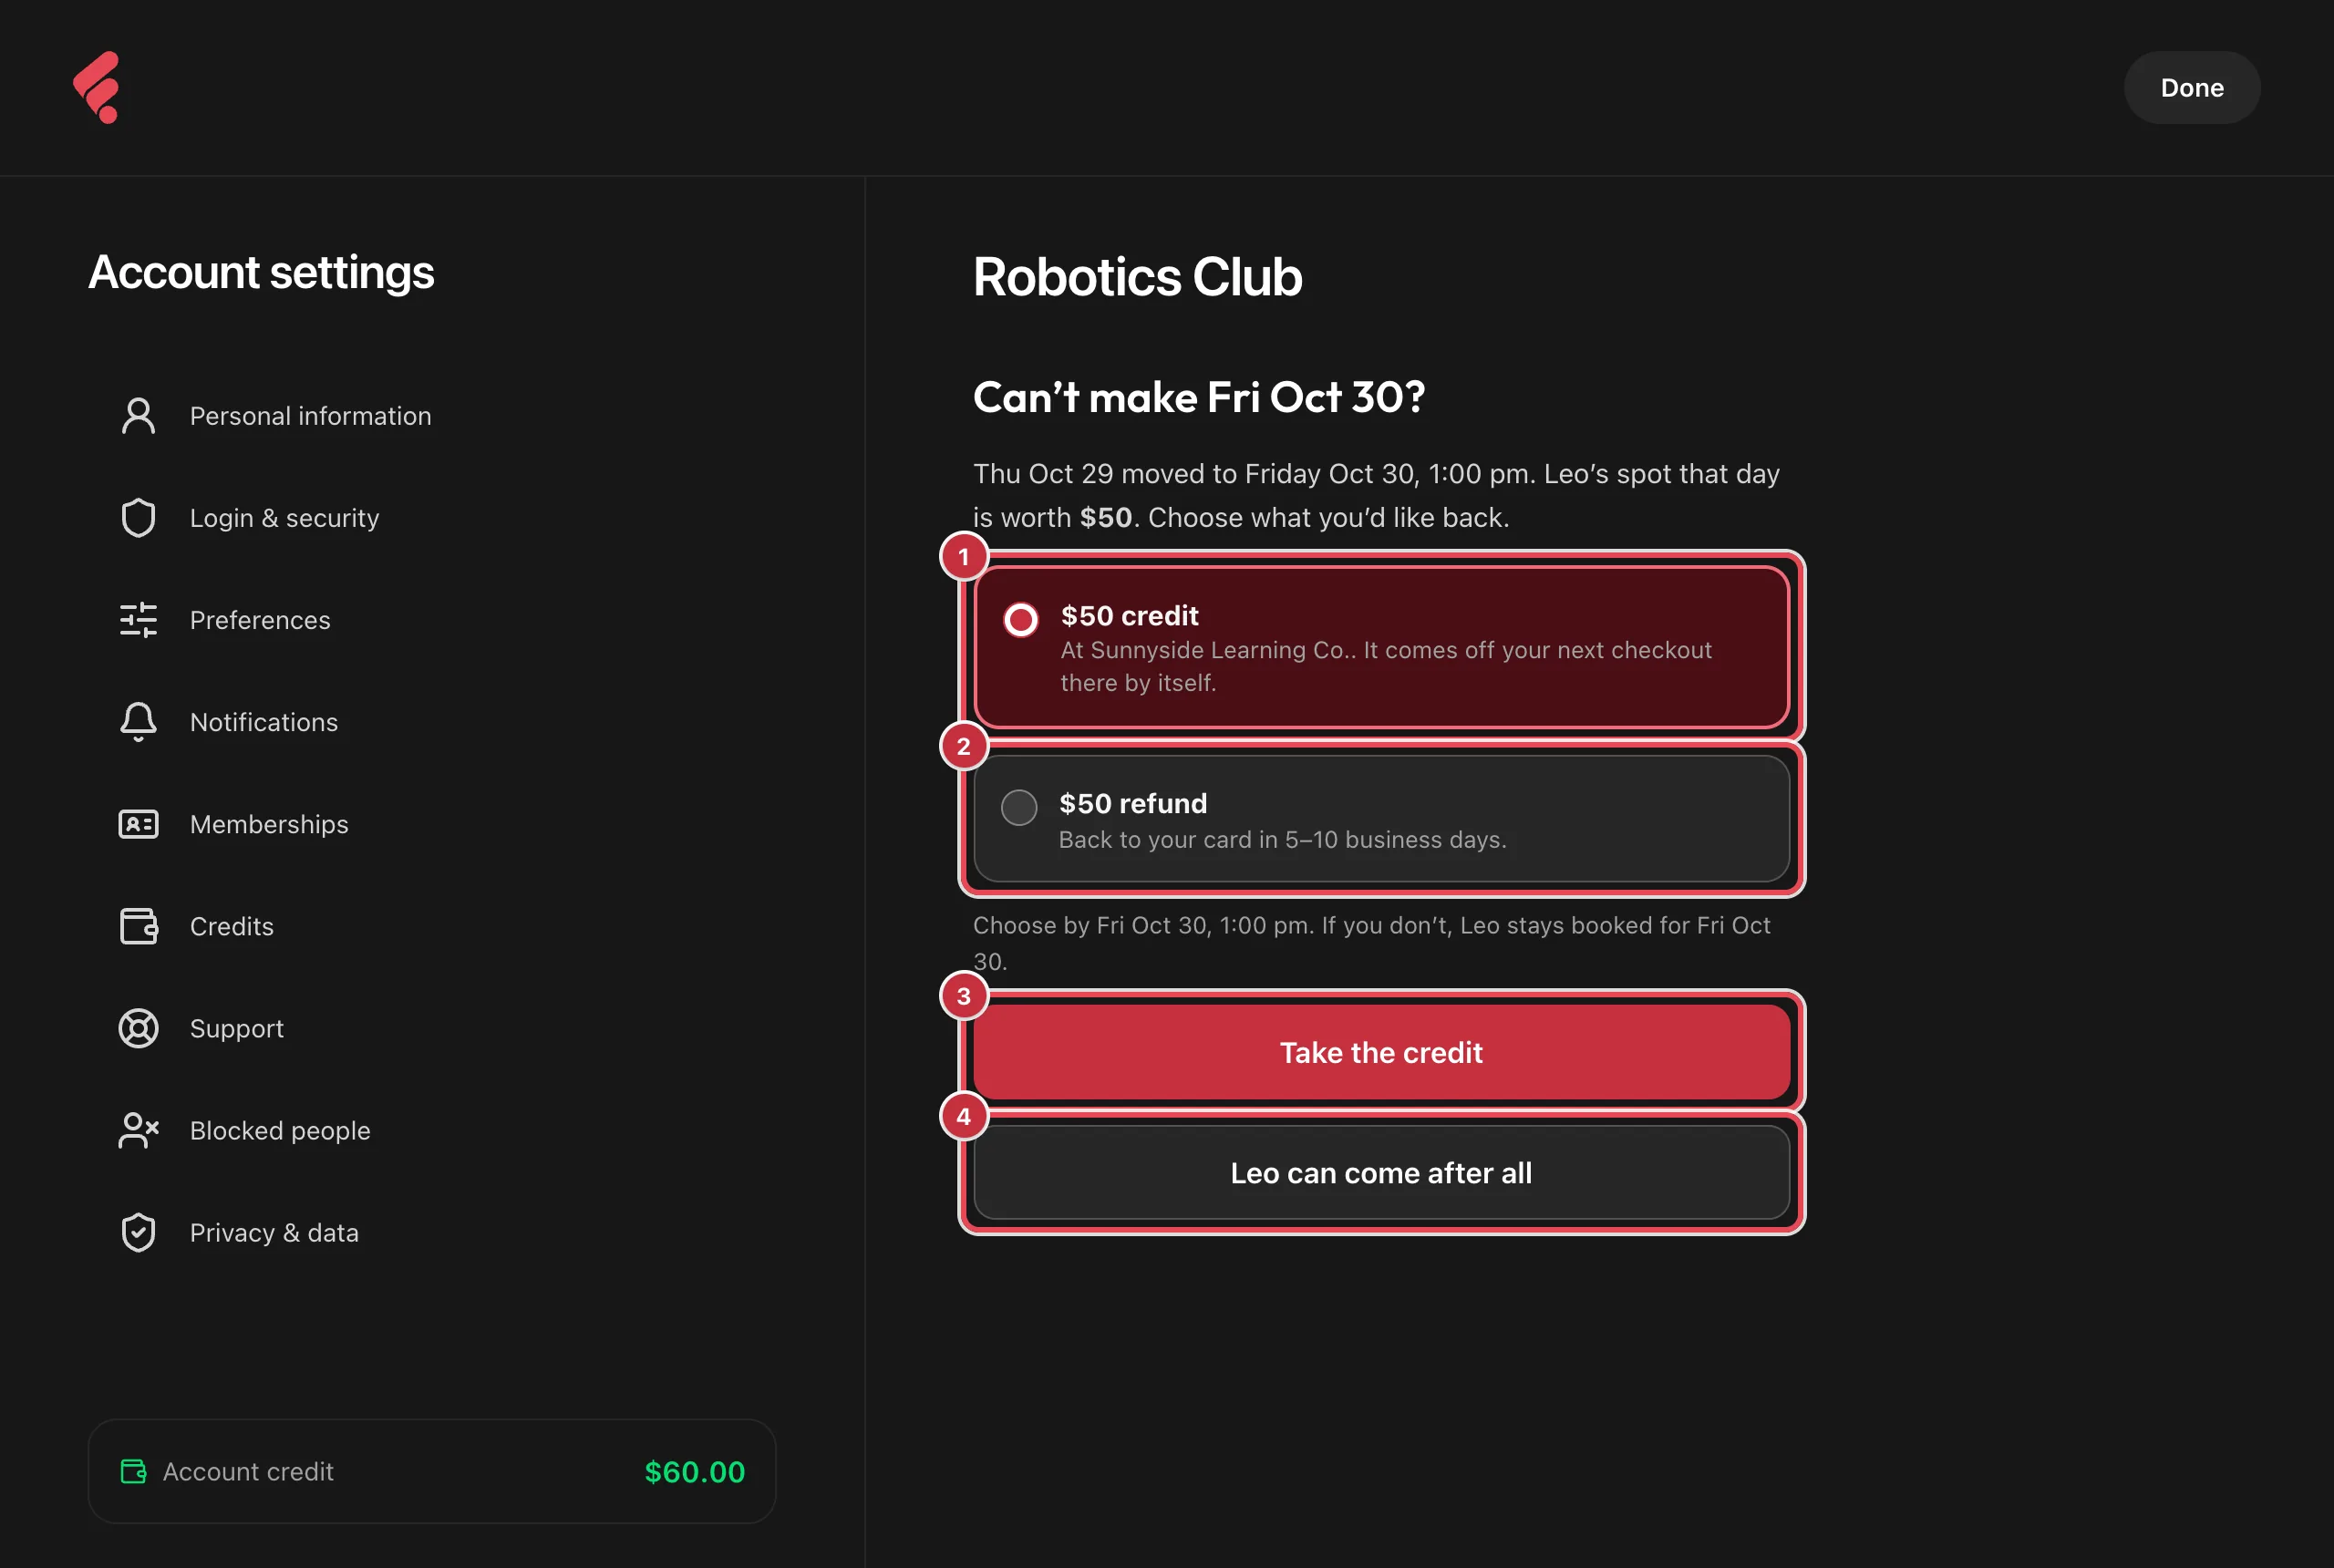Click the Notifications bell icon
The height and width of the screenshot is (1568, 2334).
click(139, 722)
